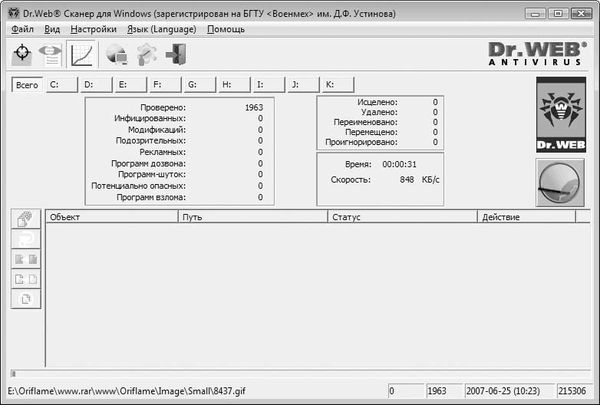
Task: Click the globe update toolbar icon
Action: [x=115, y=55]
